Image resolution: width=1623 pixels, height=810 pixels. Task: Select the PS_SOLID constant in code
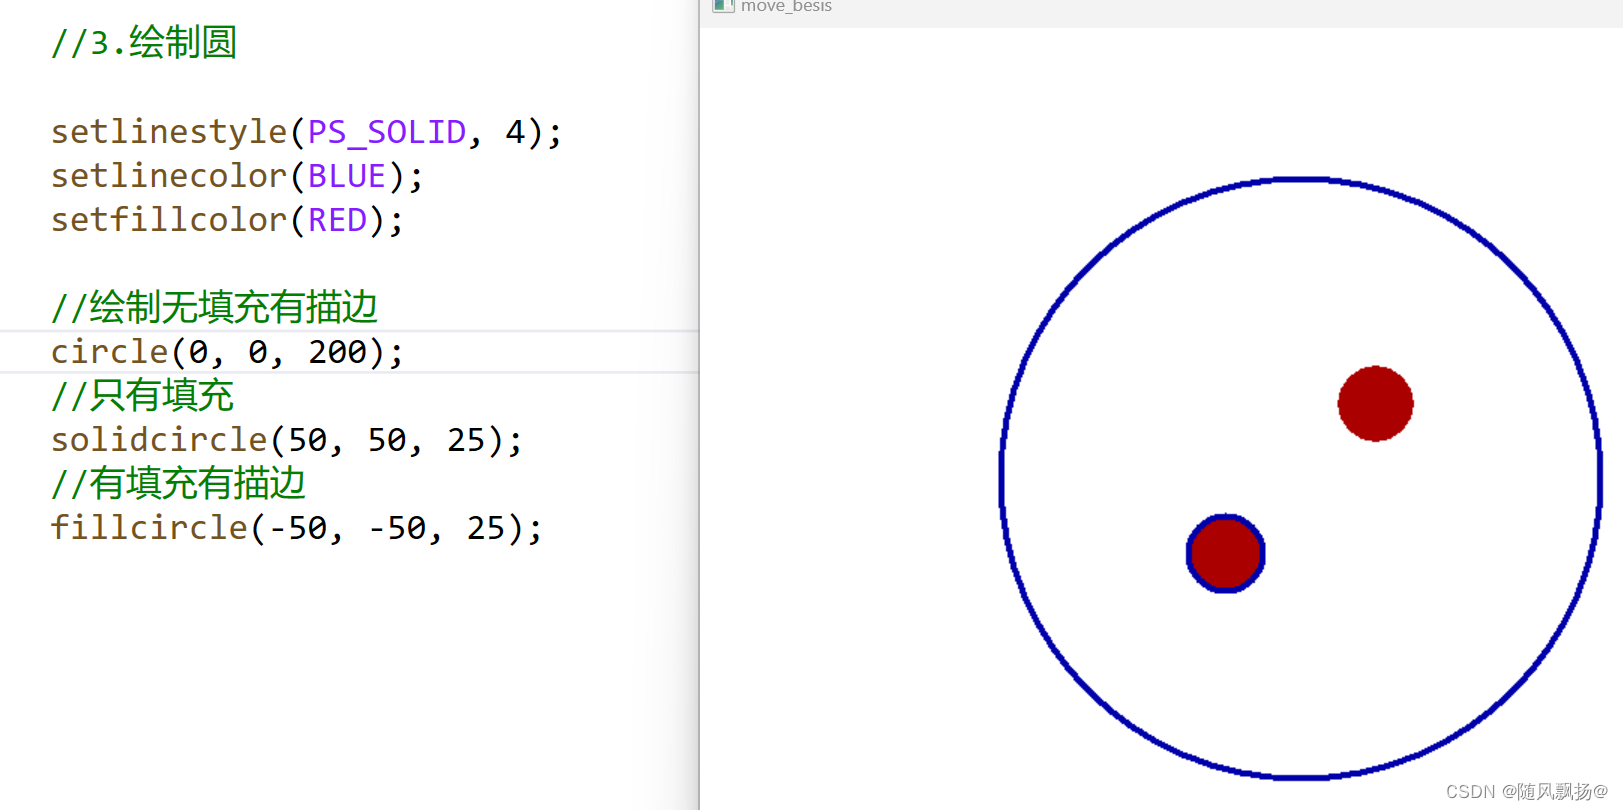(x=387, y=132)
